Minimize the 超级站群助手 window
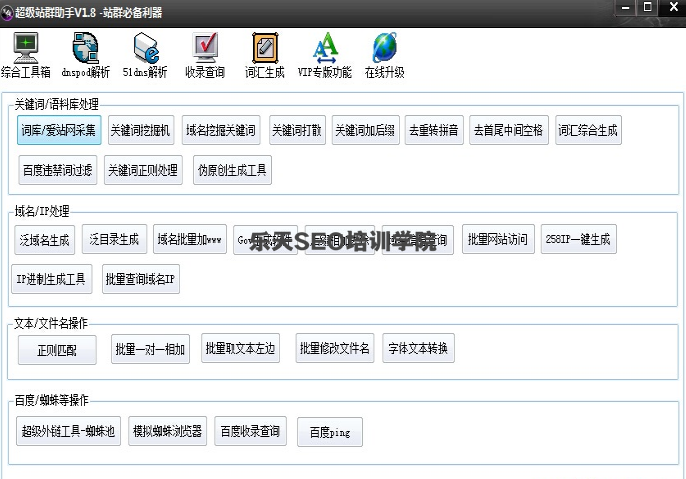Image resolution: width=686 pixels, height=479 pixels. click(x=626, y=7)
